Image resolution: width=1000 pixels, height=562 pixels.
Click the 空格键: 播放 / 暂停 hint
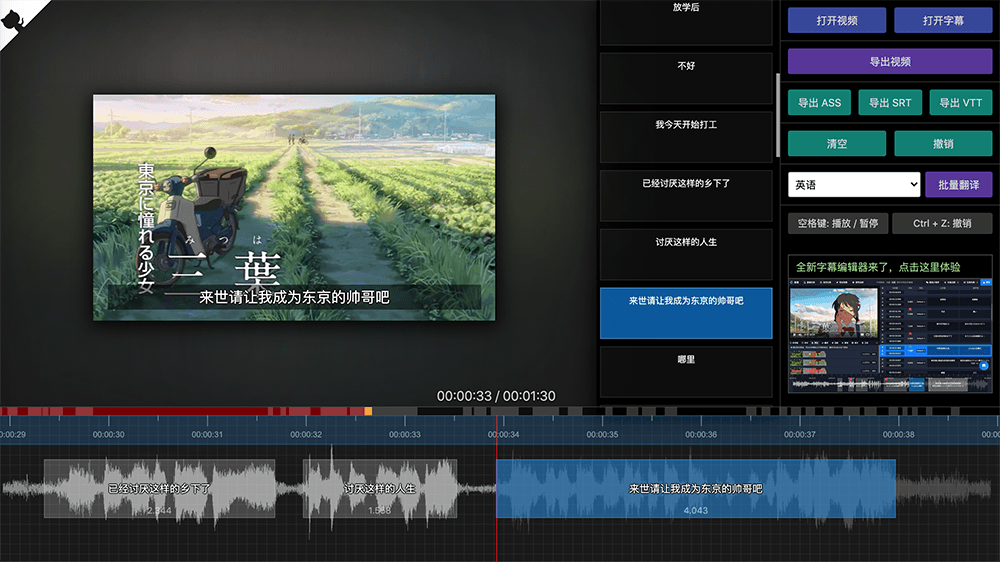[x=837, y=223]
